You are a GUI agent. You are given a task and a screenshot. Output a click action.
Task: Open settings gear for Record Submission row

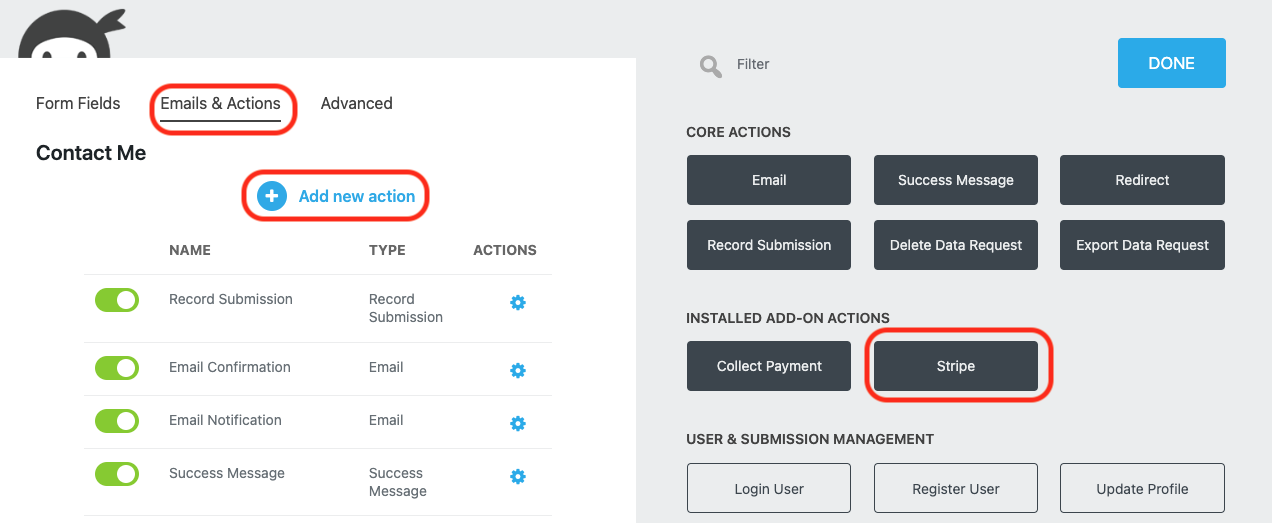click(518, 302)
